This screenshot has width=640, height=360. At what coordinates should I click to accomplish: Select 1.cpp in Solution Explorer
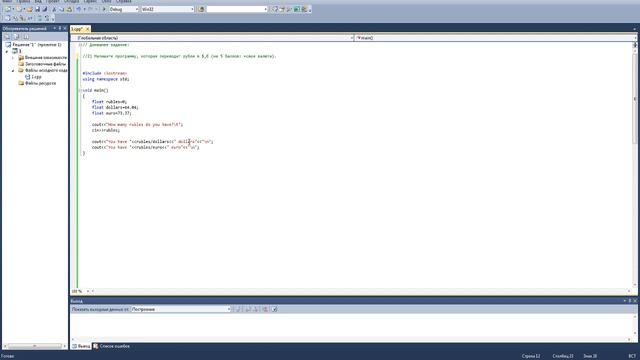33,77
